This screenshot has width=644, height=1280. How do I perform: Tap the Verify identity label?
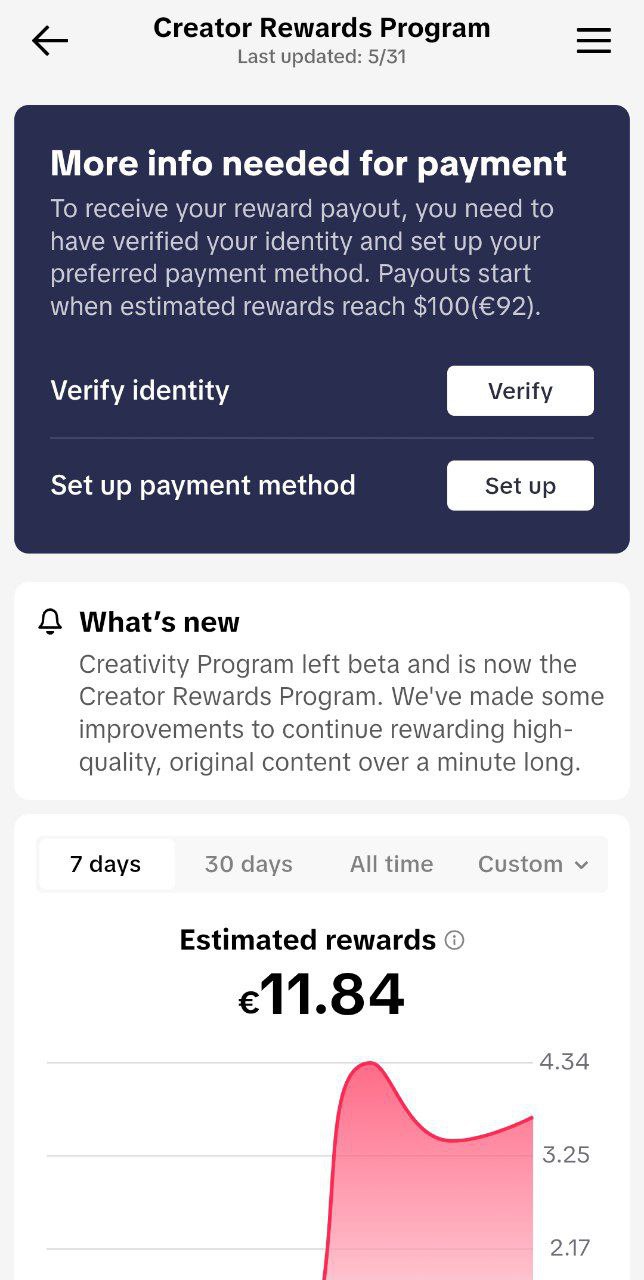pos(140,390)
